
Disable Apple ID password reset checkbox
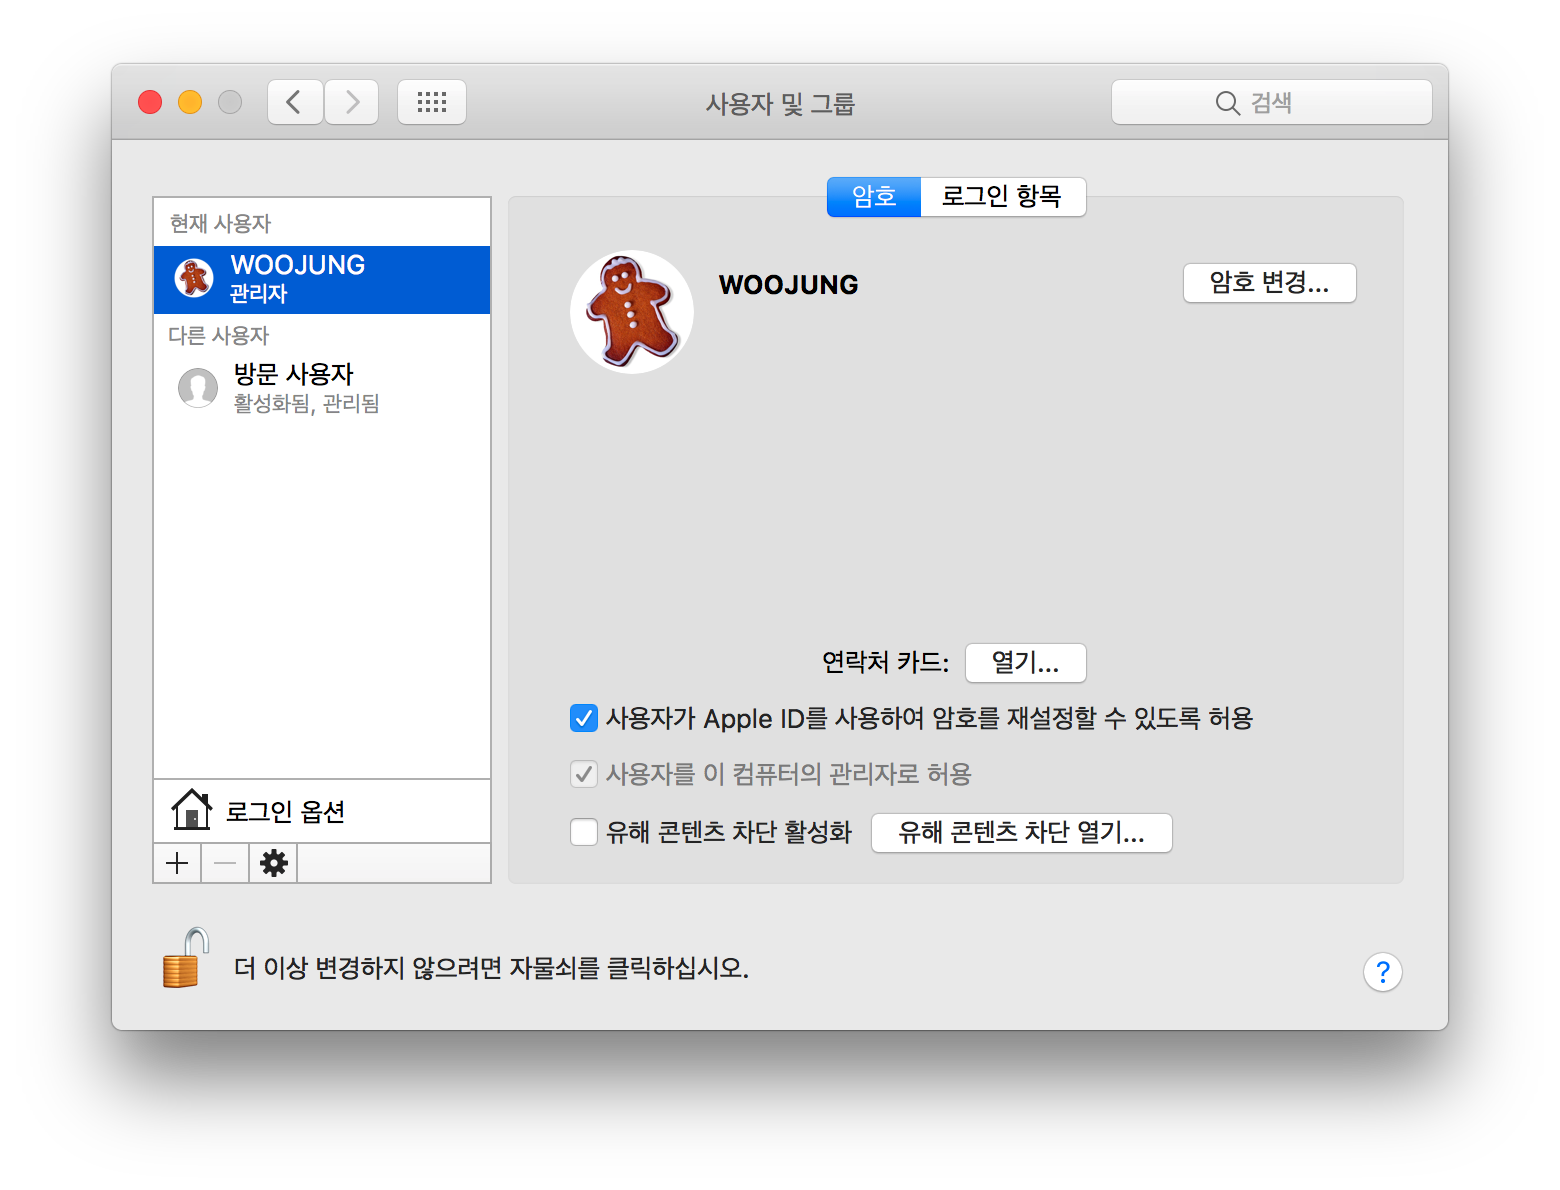pos(584,718)
